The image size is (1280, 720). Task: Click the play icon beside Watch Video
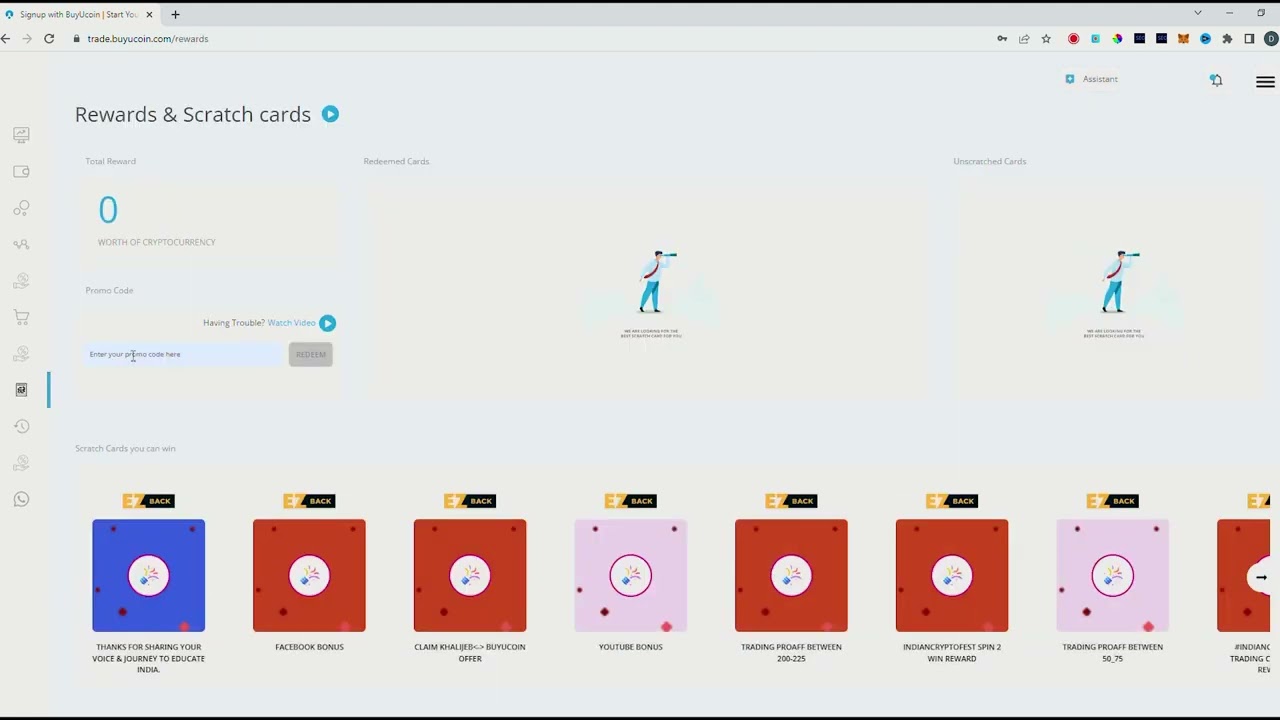[327, 323]
